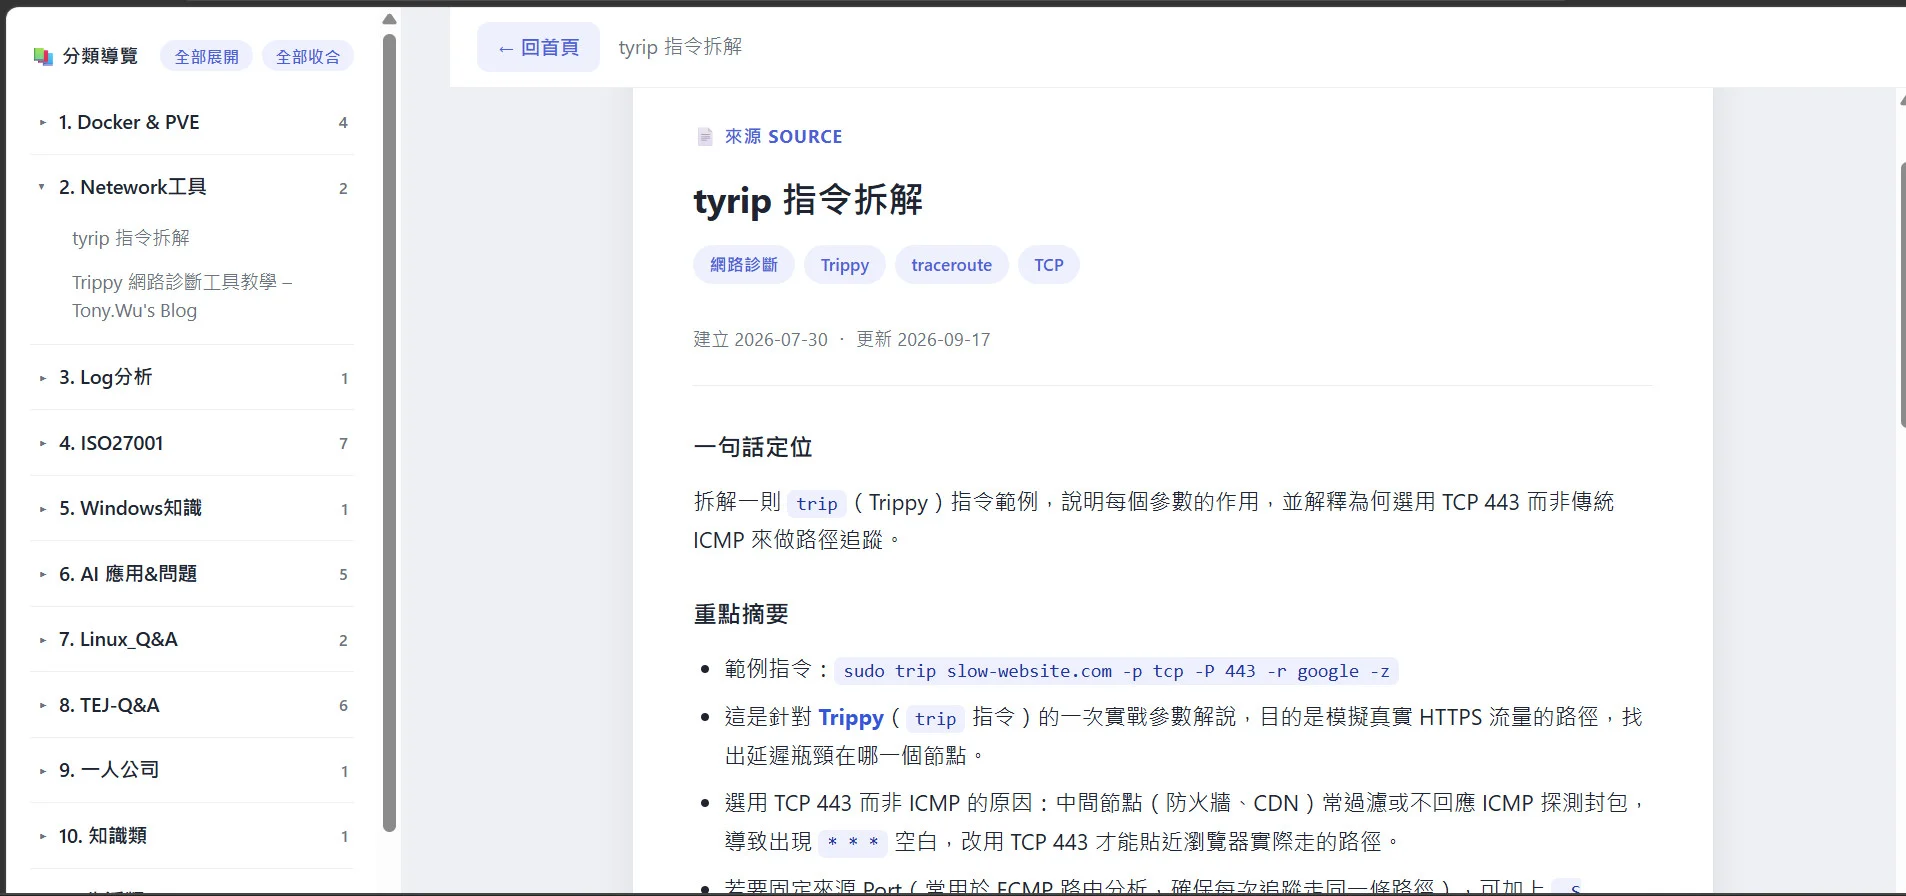
Task: Expand the 3. Log分析 category
Action: pyautogui.click(x=192, y=377)
